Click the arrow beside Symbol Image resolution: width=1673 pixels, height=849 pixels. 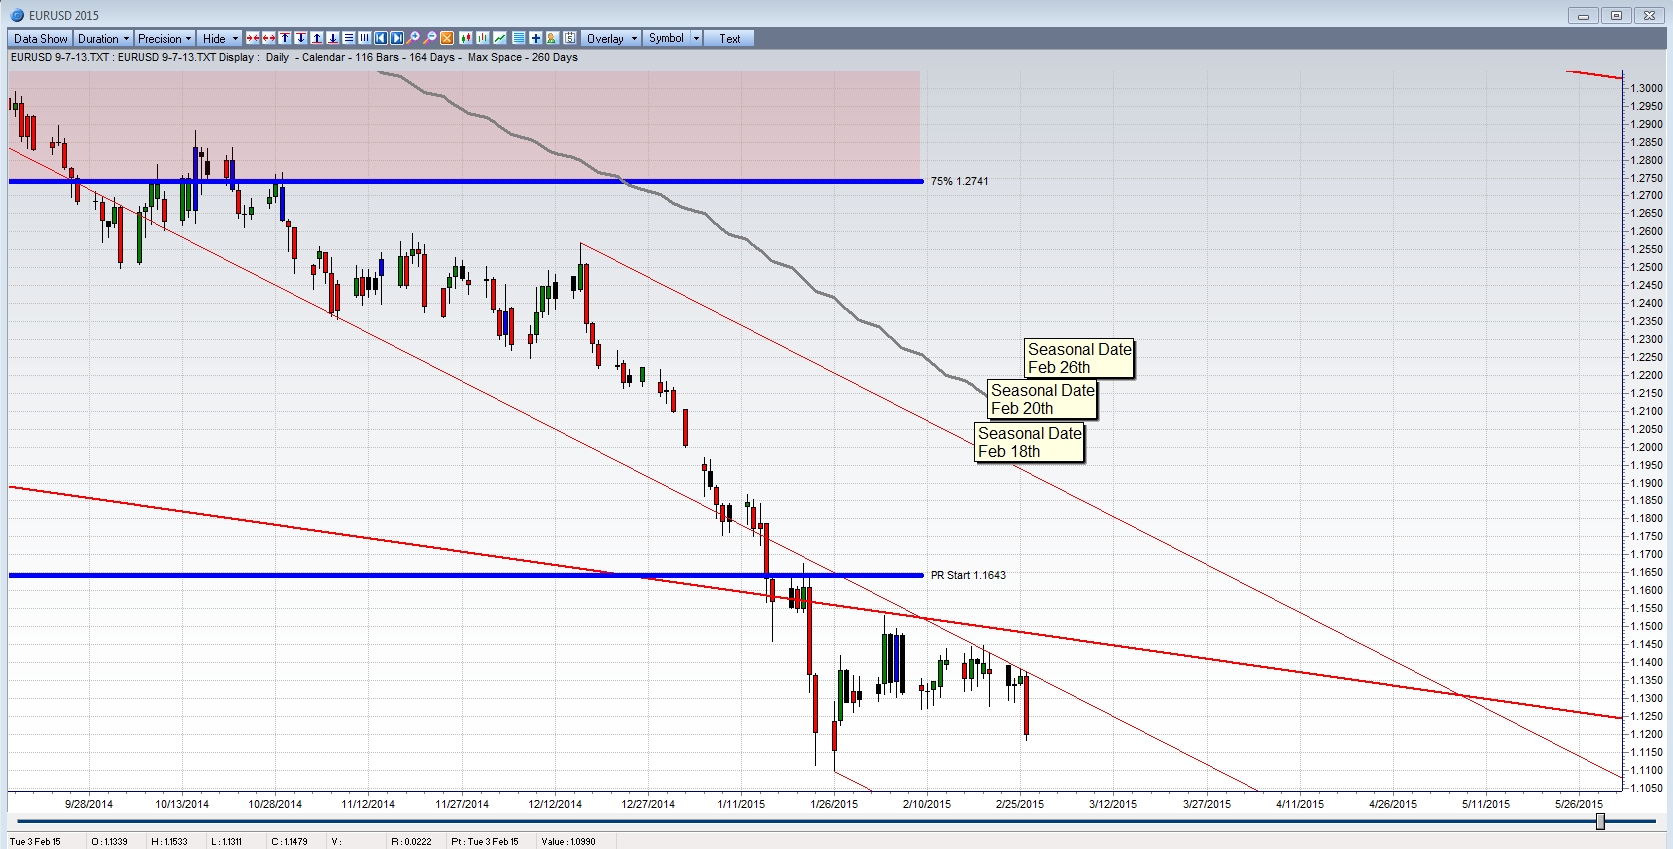[696, 38]
